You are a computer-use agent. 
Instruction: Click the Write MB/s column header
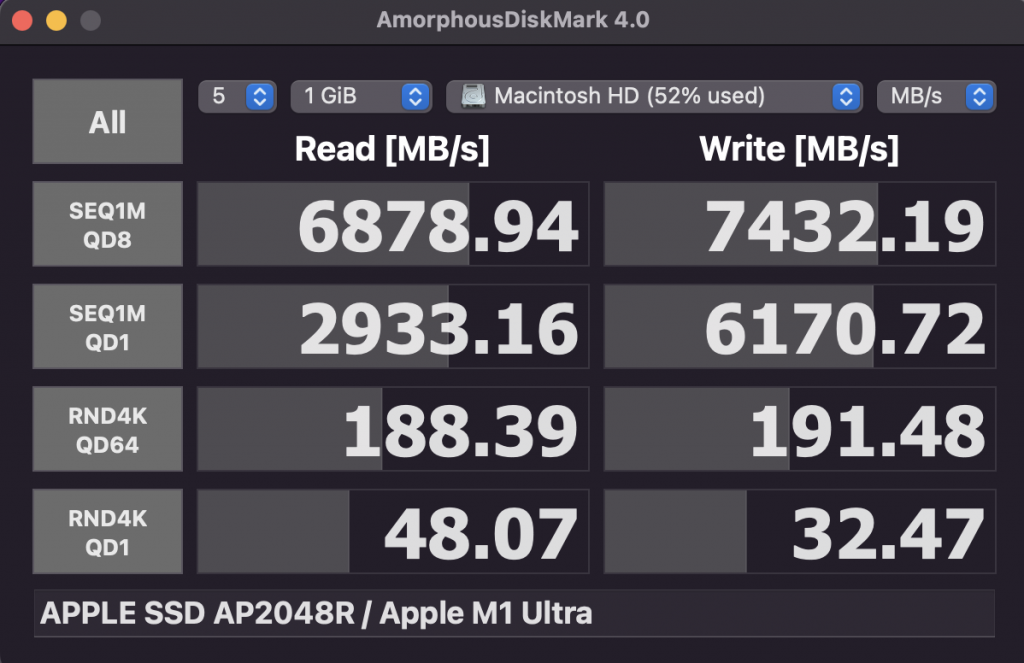[x=801, y=150]
